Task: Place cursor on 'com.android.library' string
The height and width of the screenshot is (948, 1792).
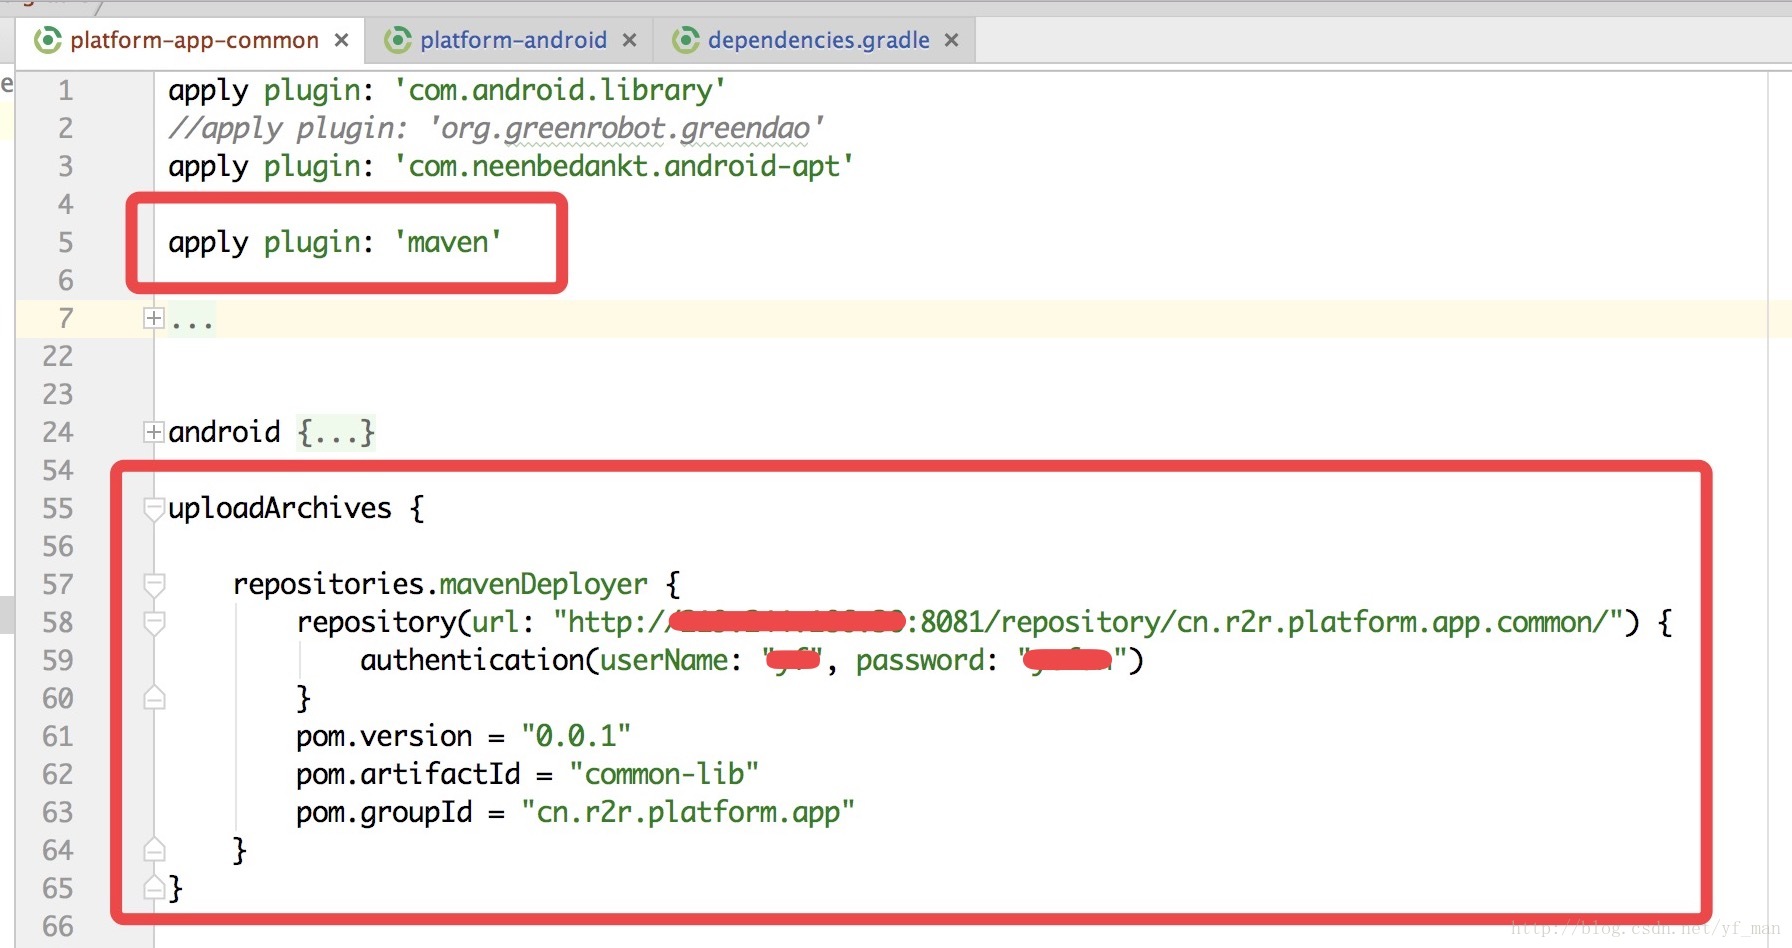Action: point(560,91)
